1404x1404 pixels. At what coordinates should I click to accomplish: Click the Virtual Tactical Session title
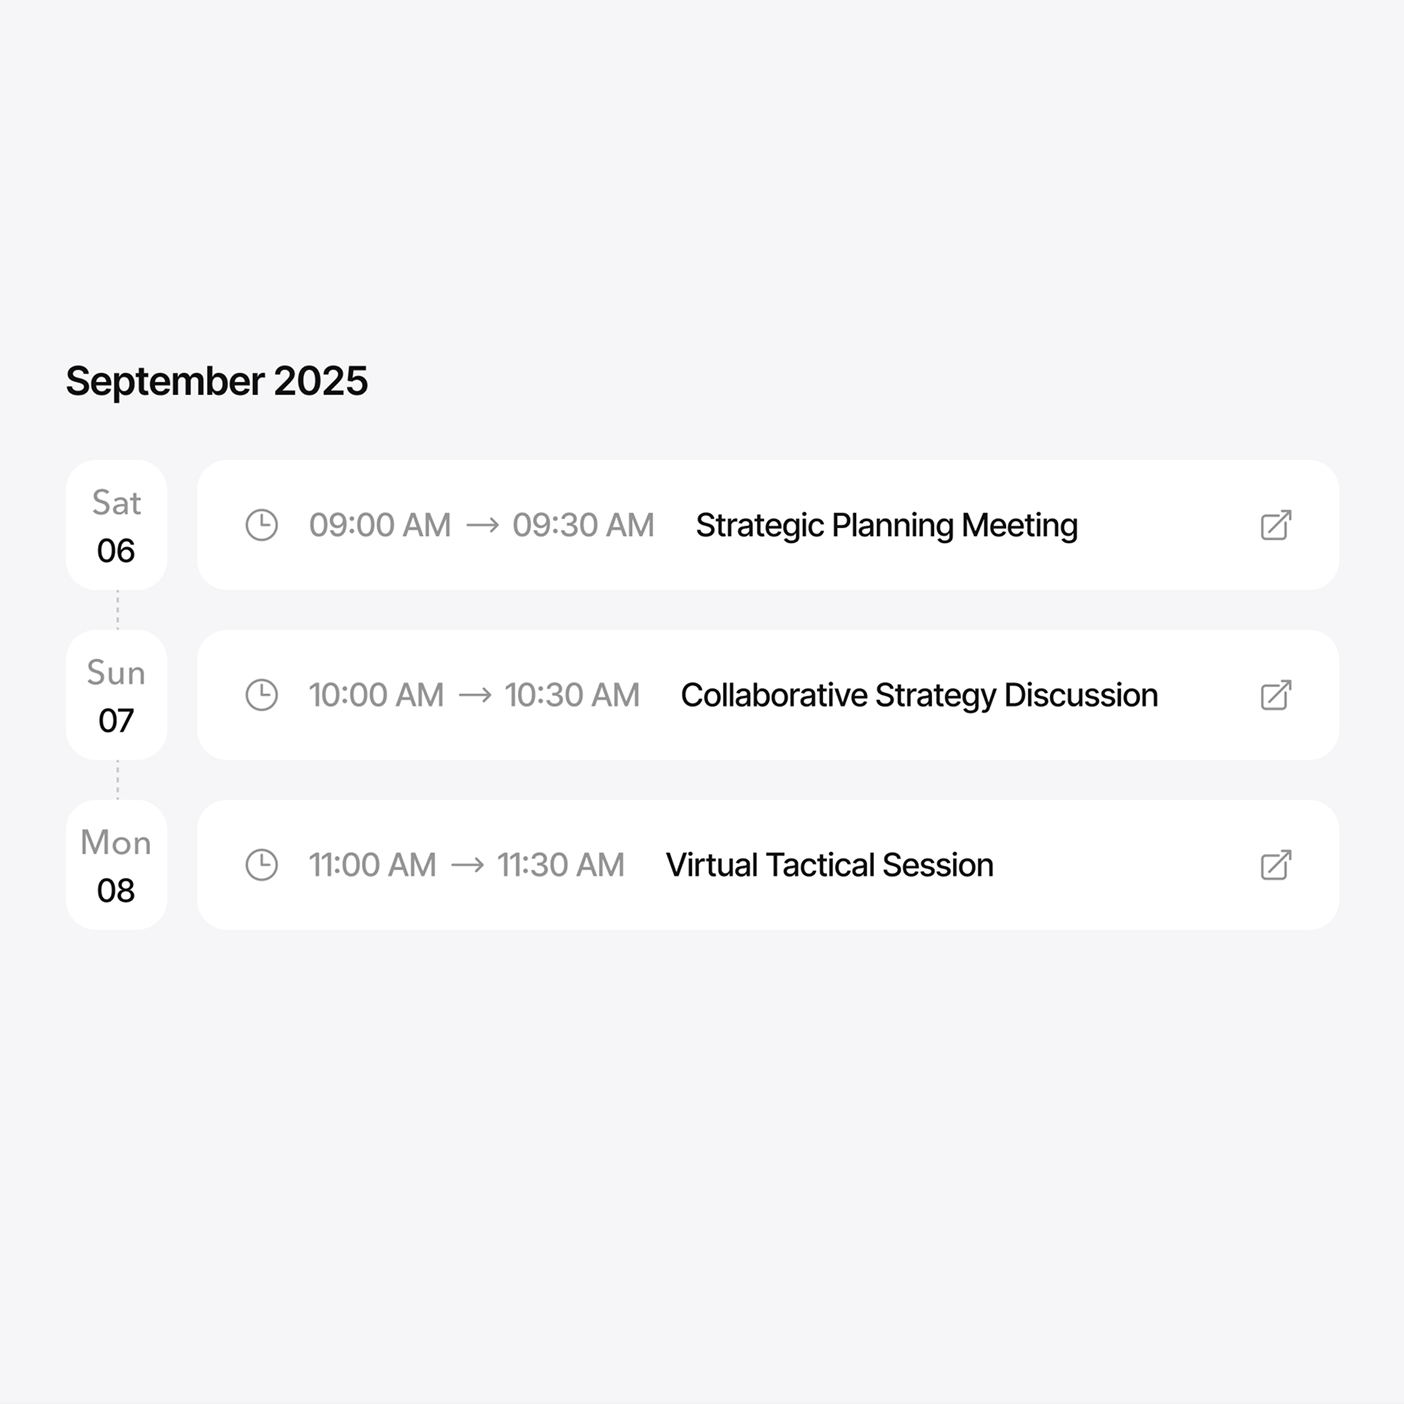pos(830,865)
